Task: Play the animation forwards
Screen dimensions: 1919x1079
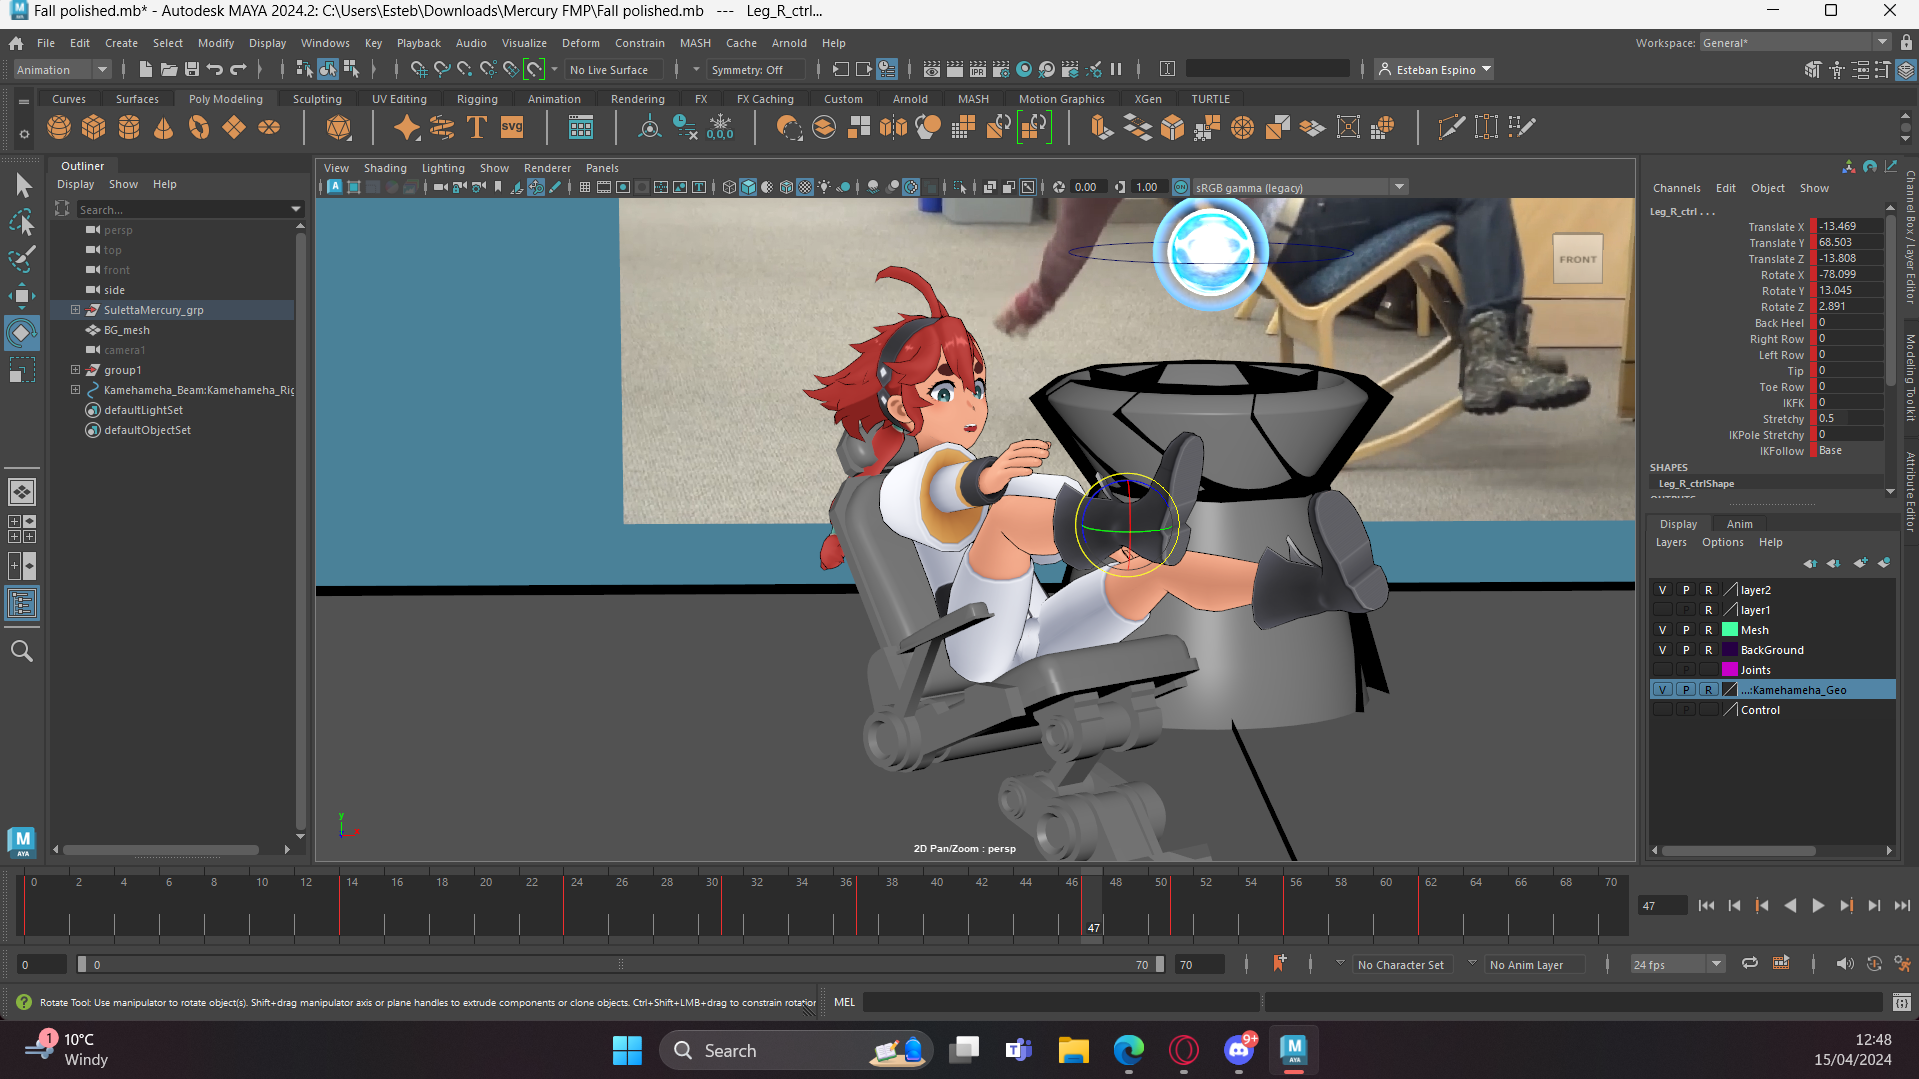Action: tap(1818, 906)
